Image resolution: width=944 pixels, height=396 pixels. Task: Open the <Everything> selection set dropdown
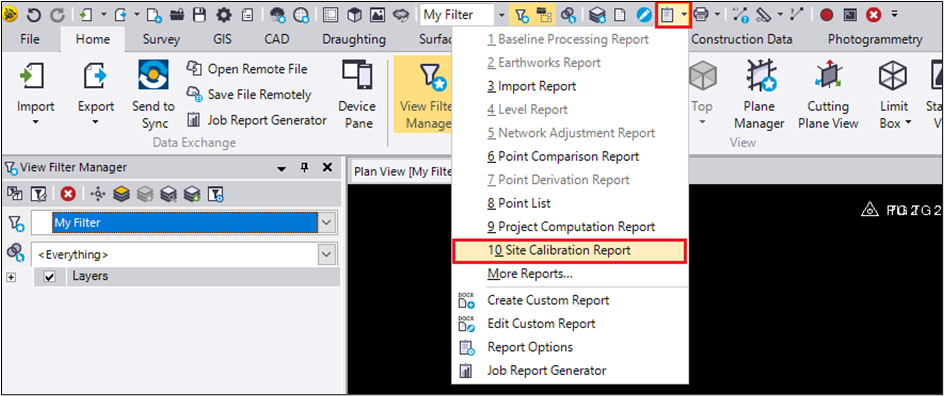coord(327,255)
